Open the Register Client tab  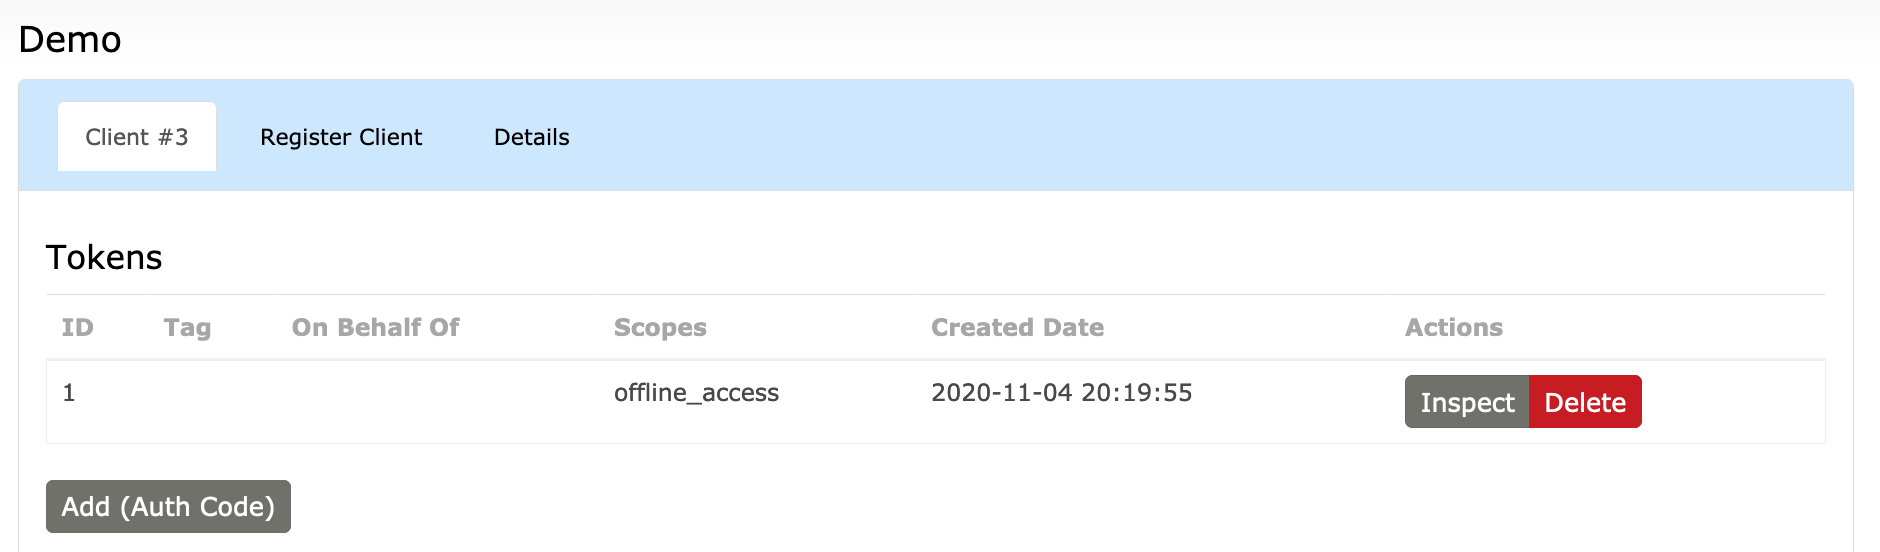point(341,137)
